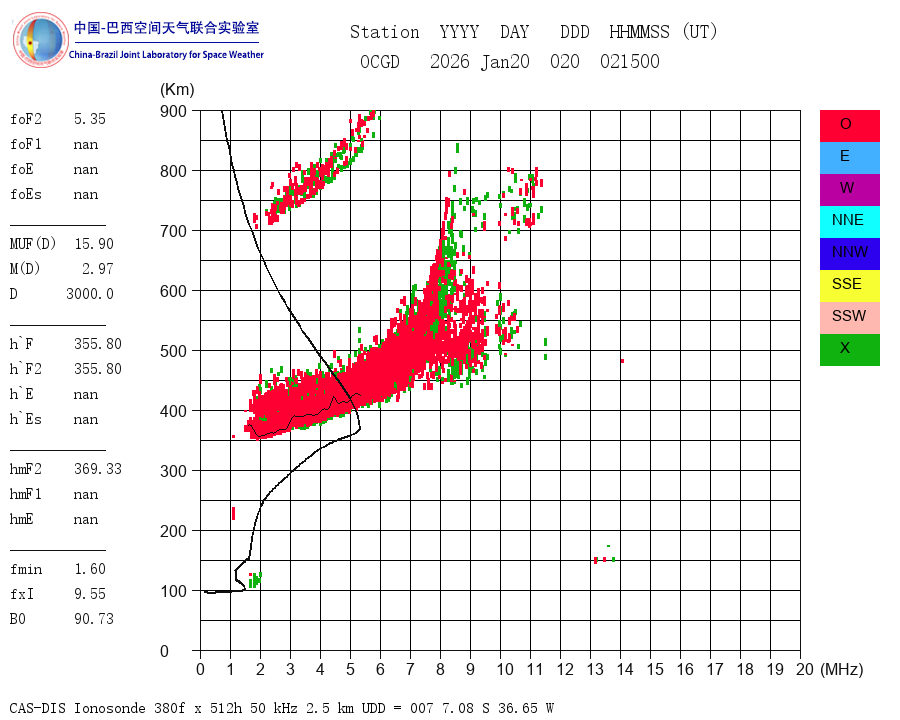Click the fmin value 1.60
Screen dimensions: 900x720
click(x=90, y=569)
